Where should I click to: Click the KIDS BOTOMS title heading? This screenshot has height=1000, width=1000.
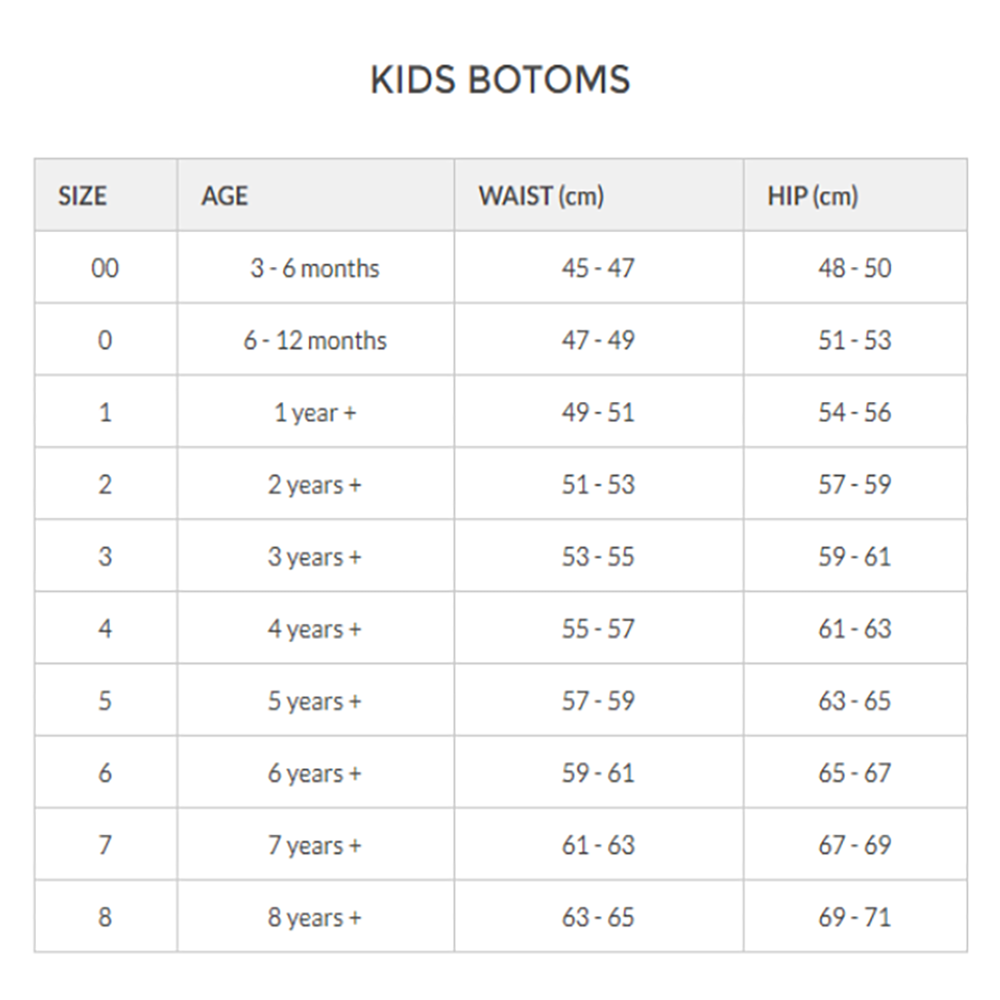pyautogui.click(x=500, y=80)
